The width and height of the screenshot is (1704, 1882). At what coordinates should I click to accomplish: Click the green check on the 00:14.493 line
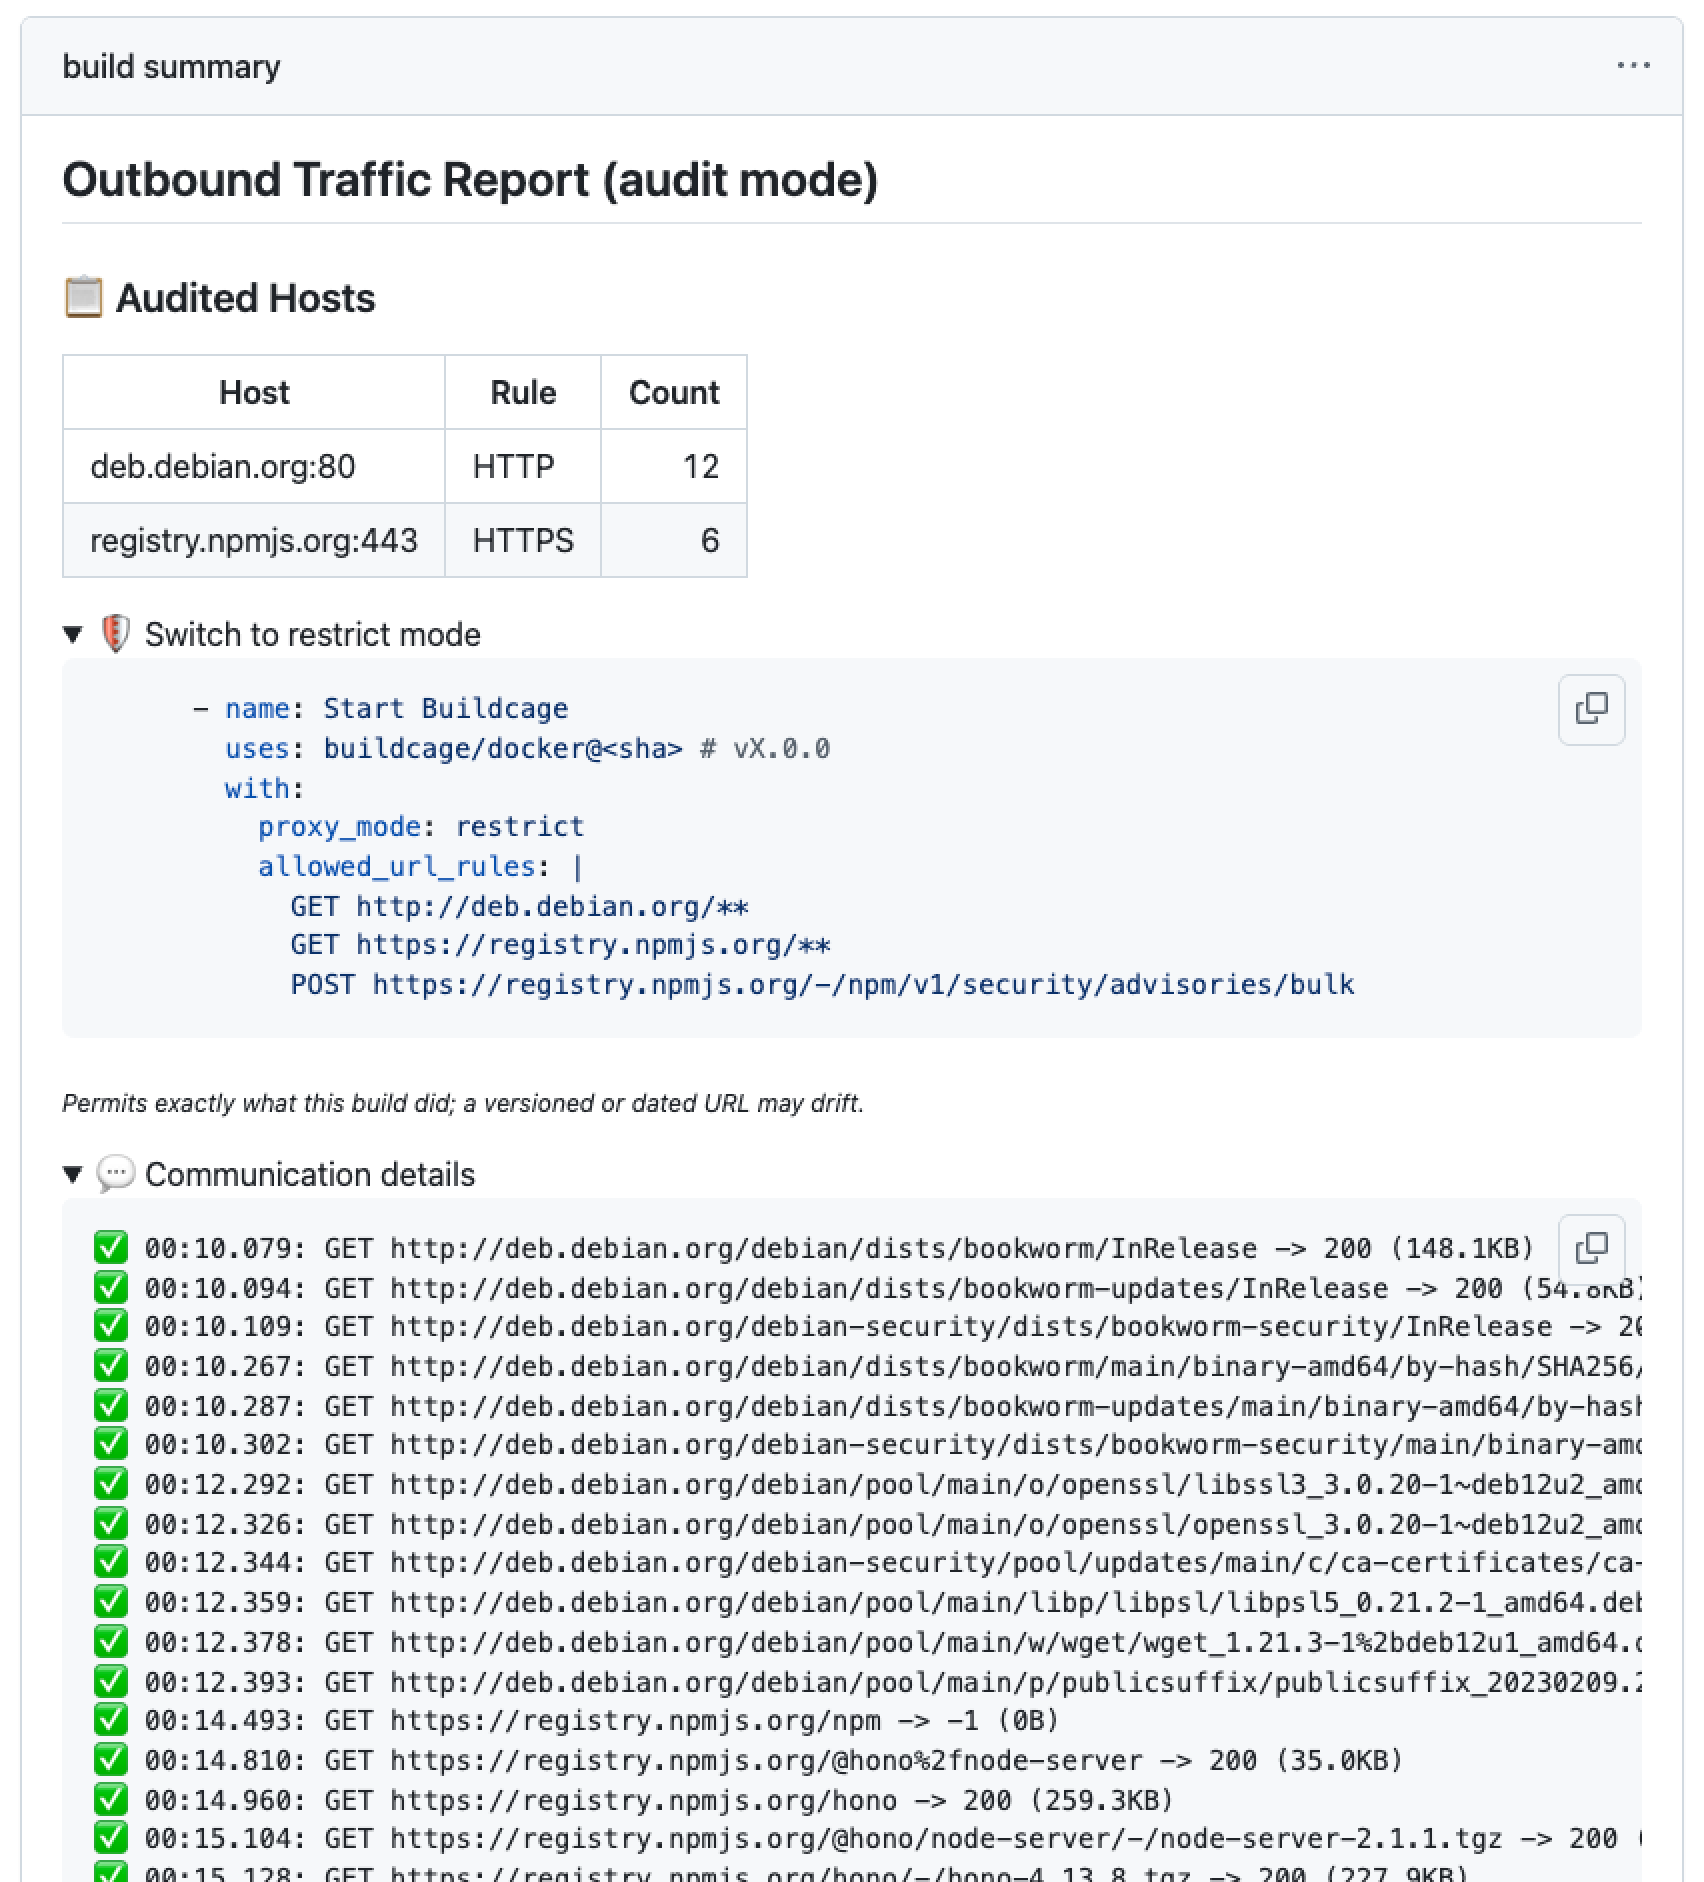[110, 1720]
